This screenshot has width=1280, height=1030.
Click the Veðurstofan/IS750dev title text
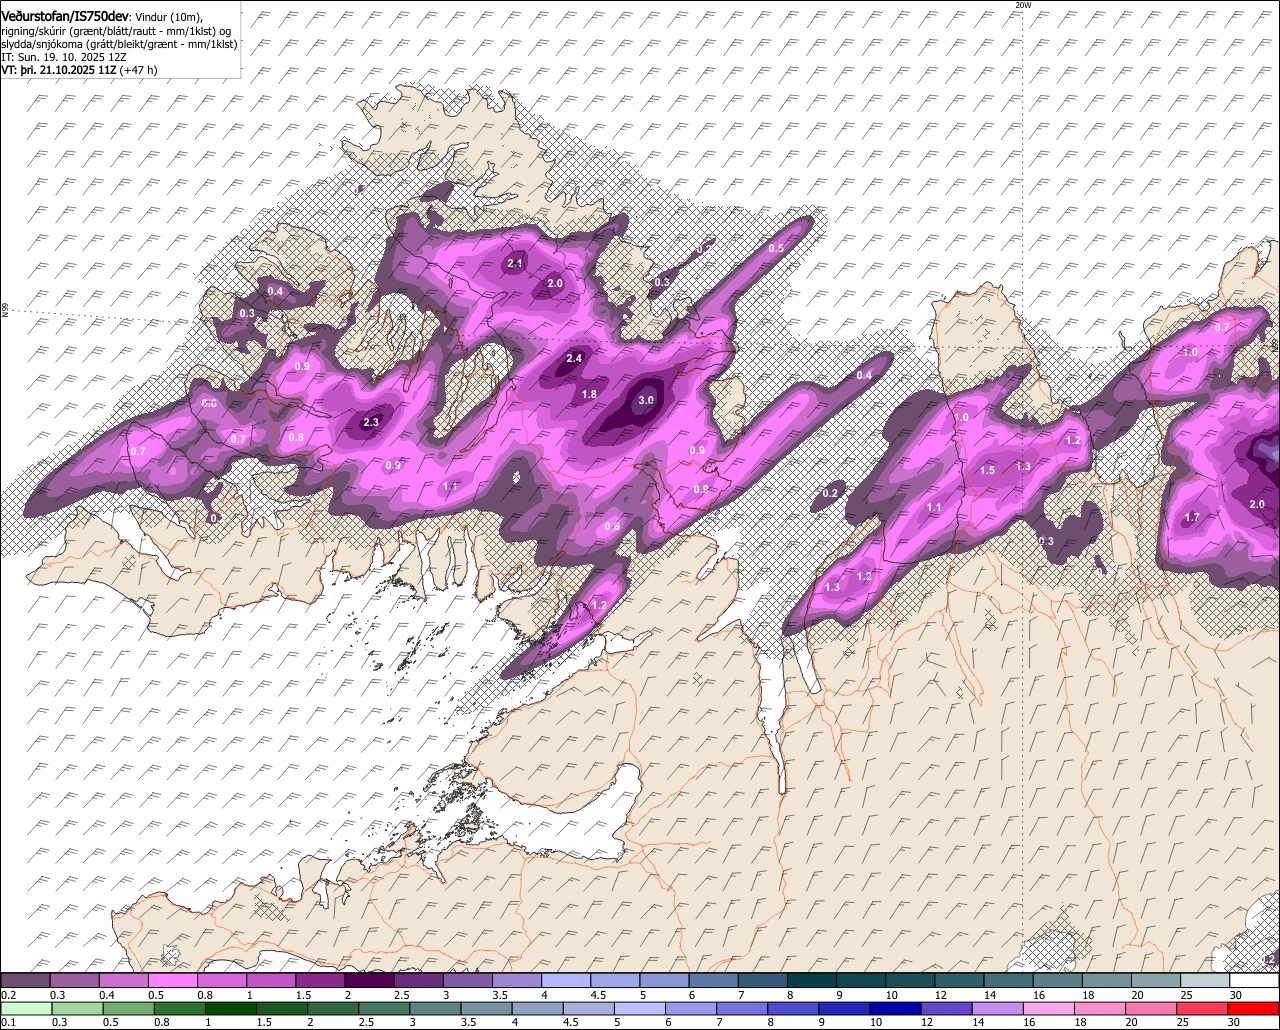click(x=65, y=16)
